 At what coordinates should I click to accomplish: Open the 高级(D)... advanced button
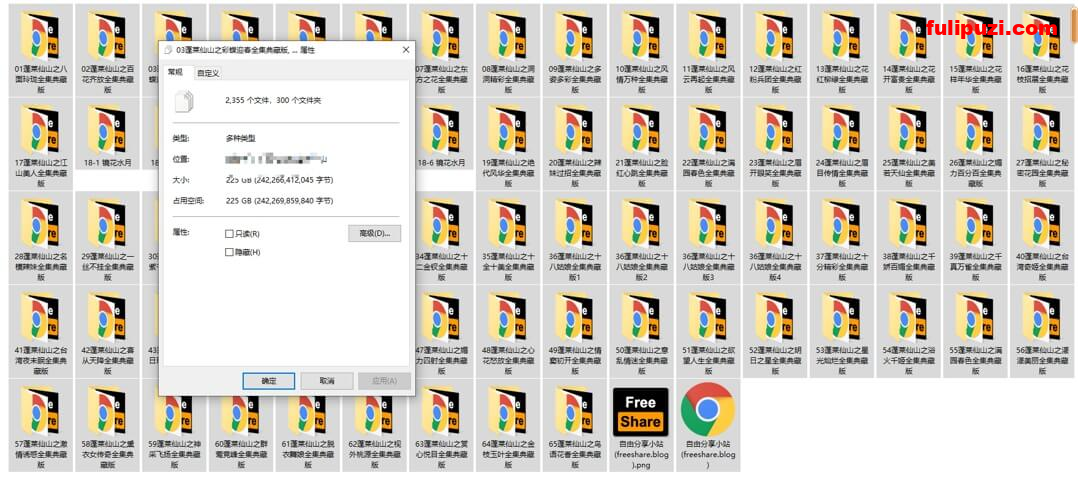tap(374, 233)
